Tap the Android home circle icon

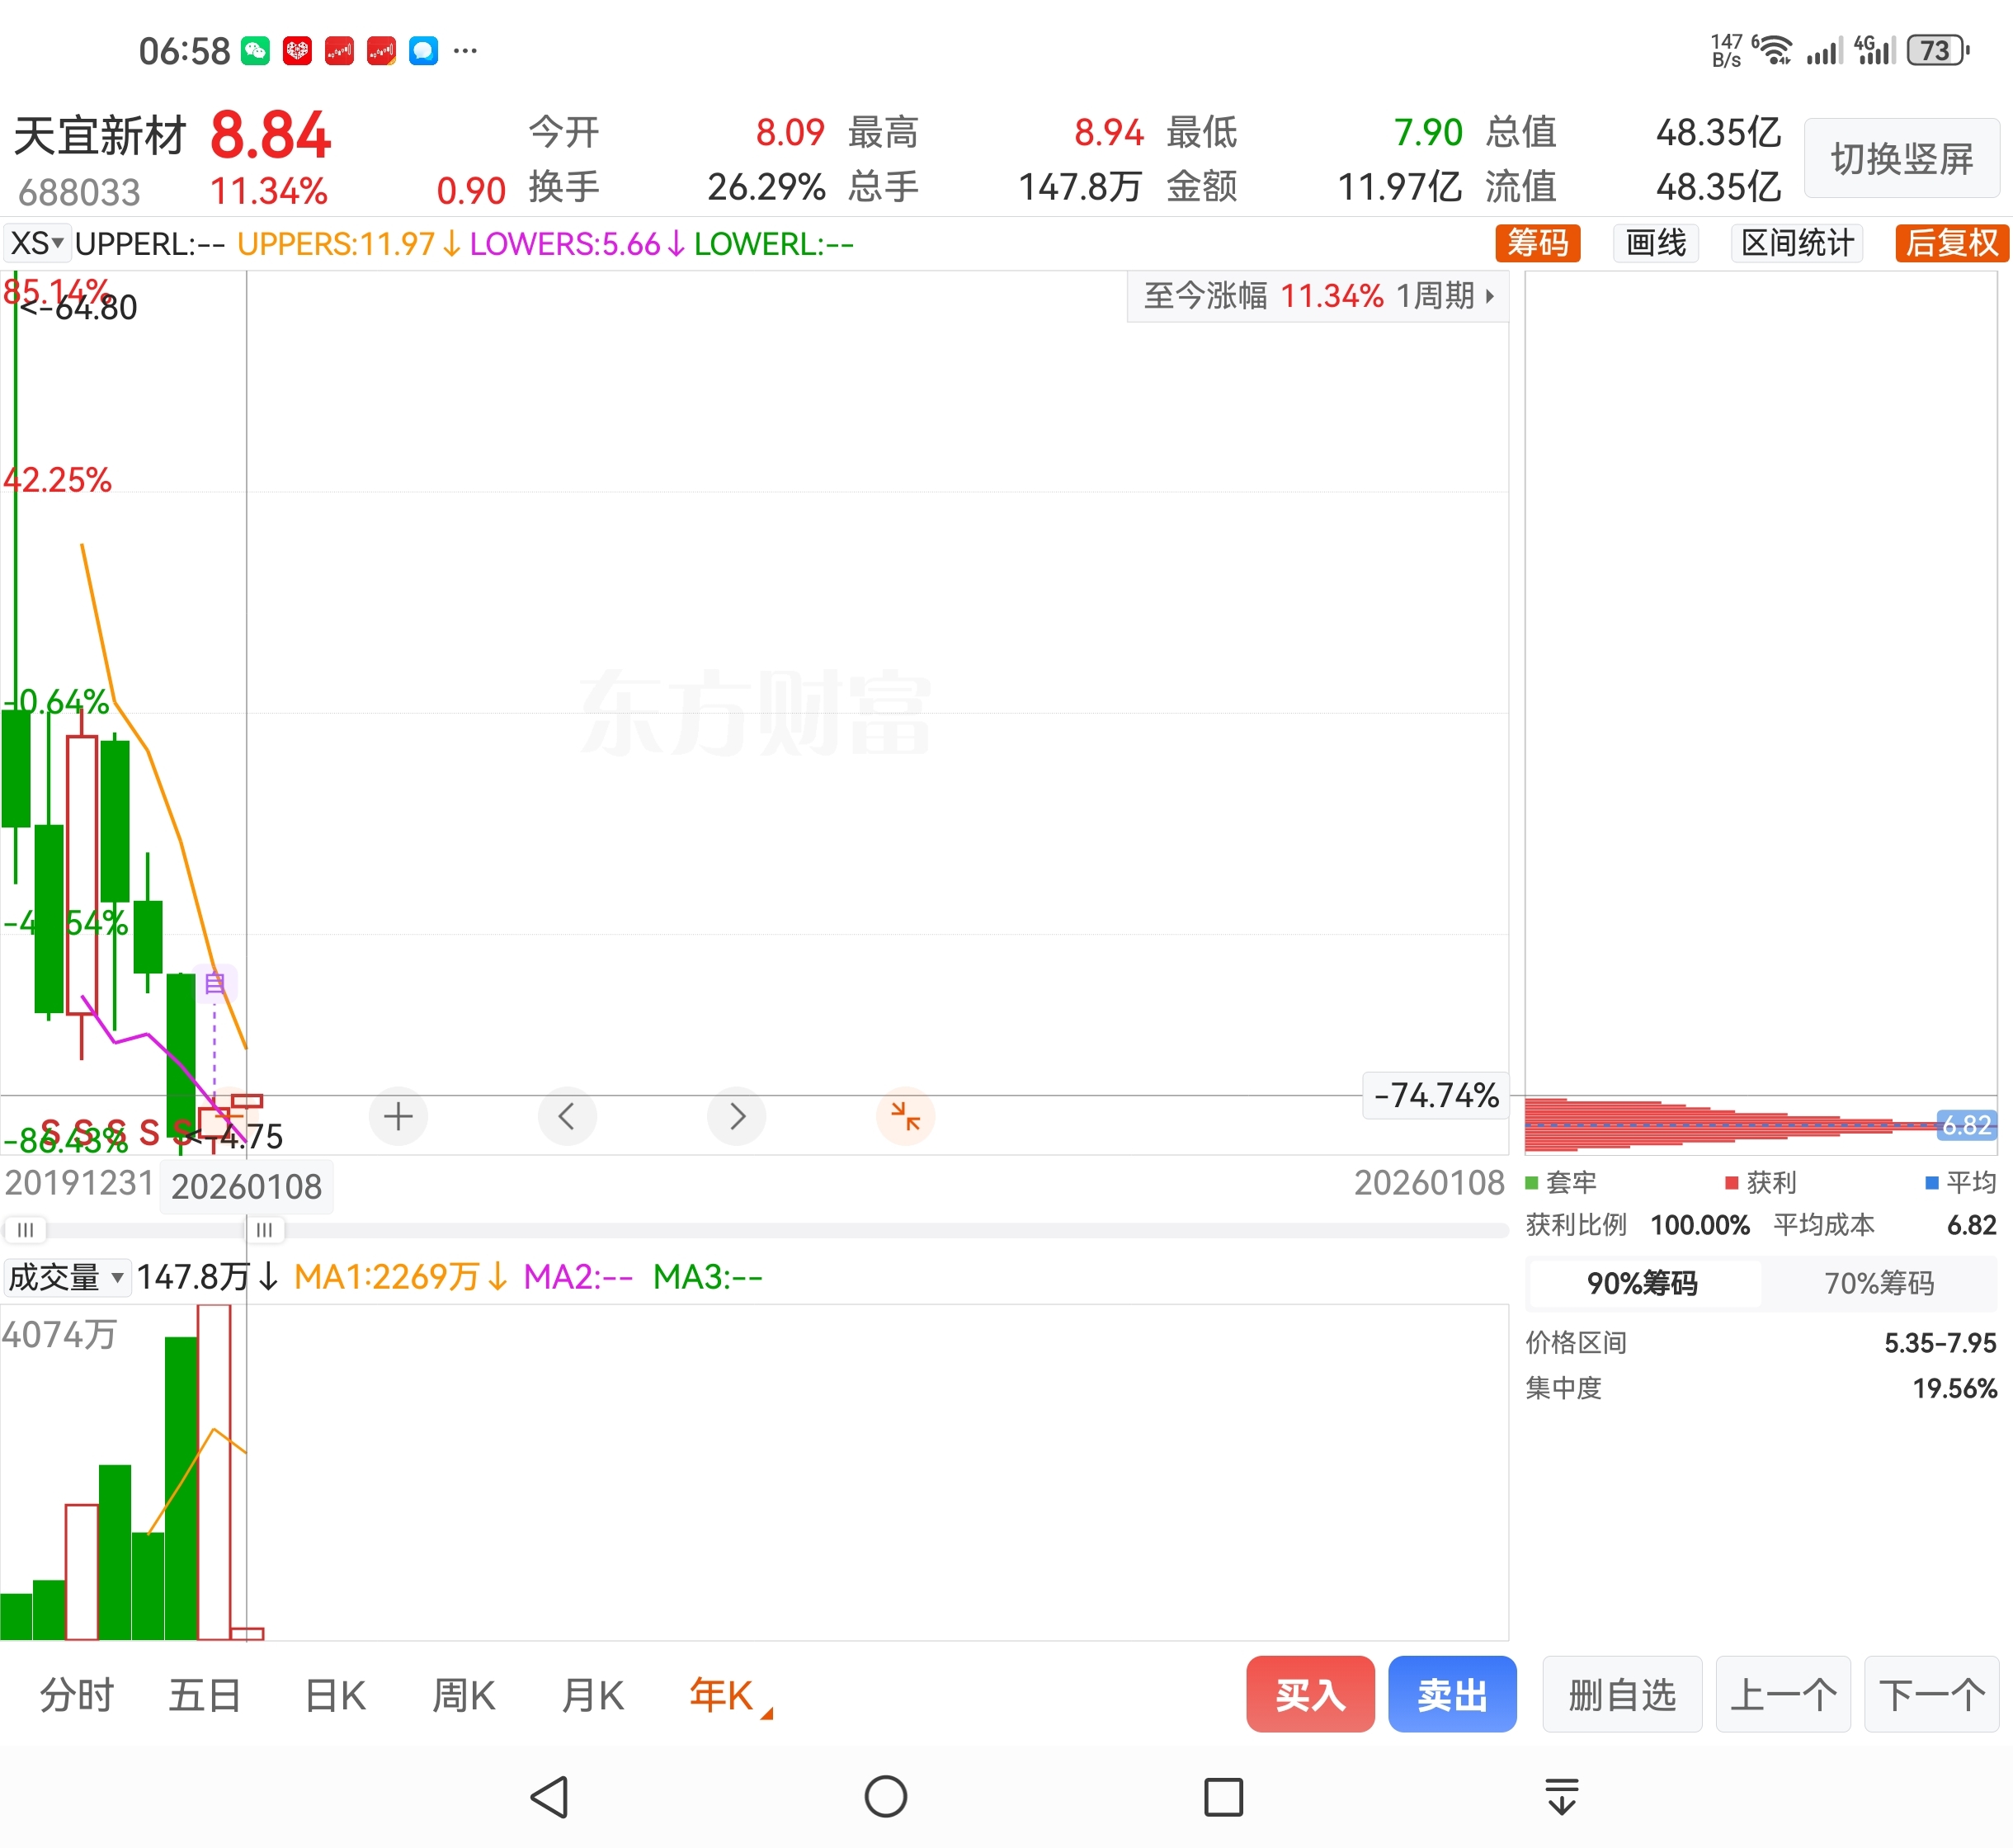(x=885, y=1797)
